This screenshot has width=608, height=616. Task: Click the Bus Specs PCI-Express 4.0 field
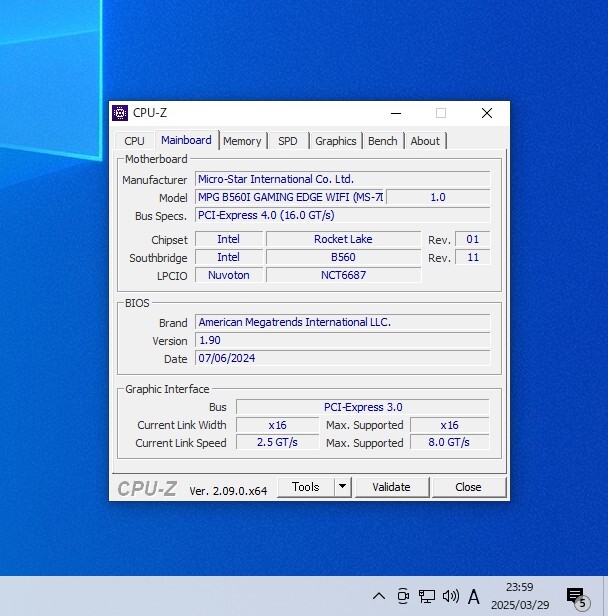coord(342,215)
